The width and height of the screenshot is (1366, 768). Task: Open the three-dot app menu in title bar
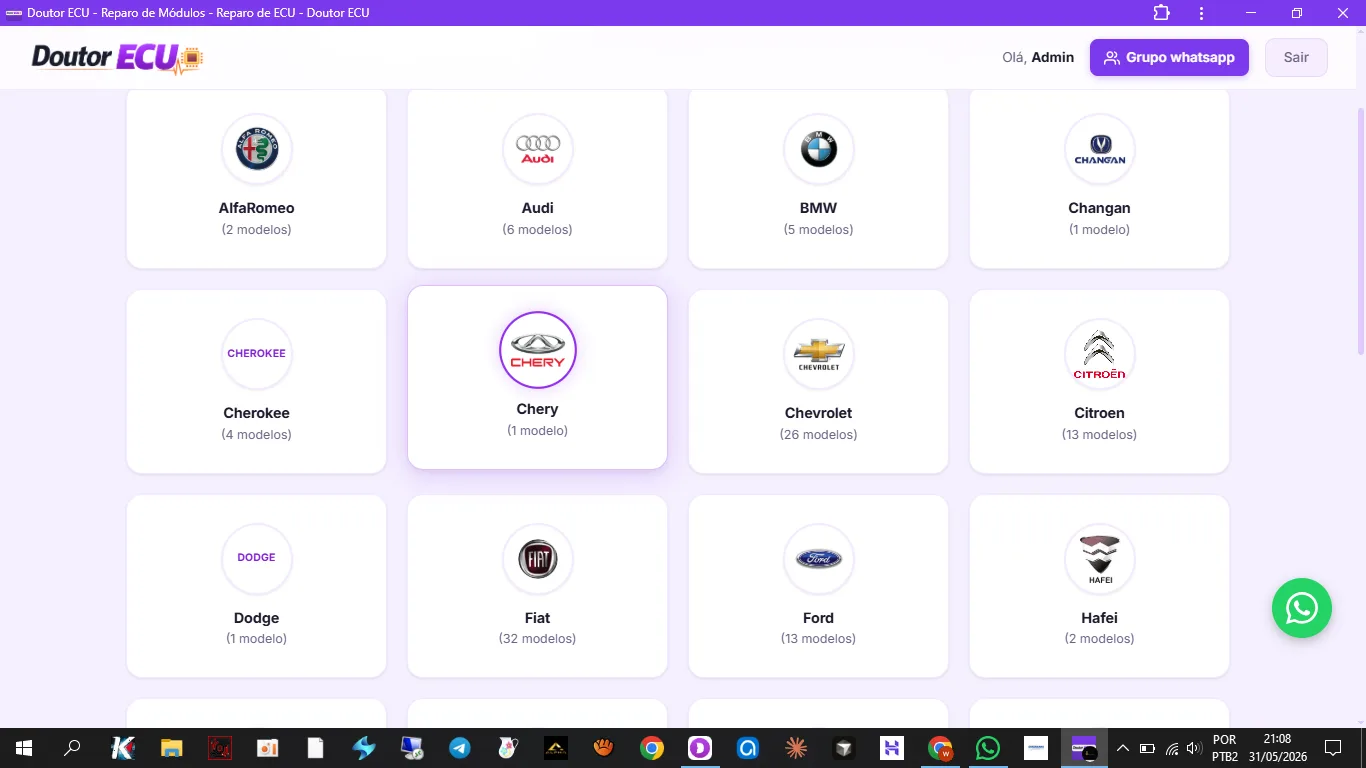tap(1201, 13)
